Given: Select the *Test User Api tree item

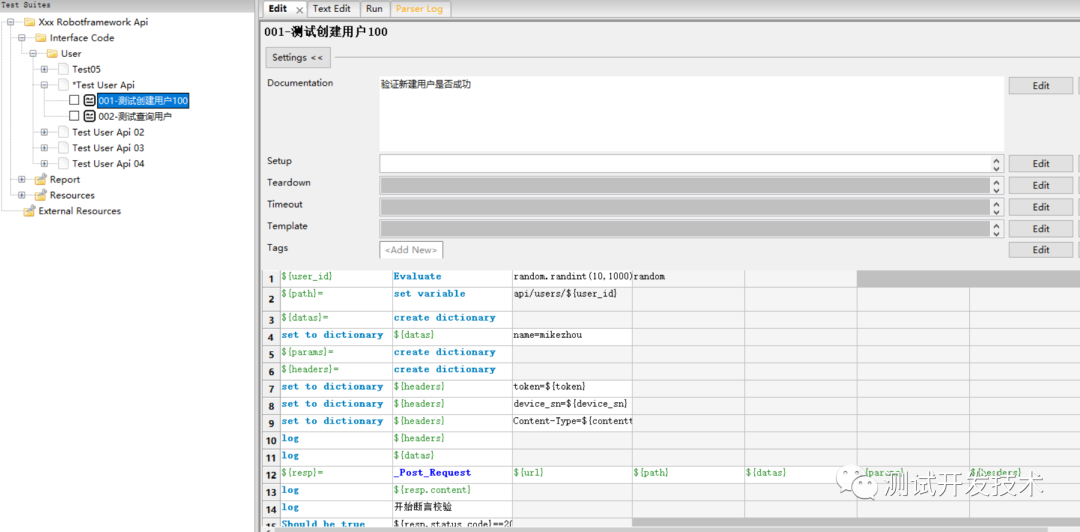Looking at the screenshot, I should point(103,85).
